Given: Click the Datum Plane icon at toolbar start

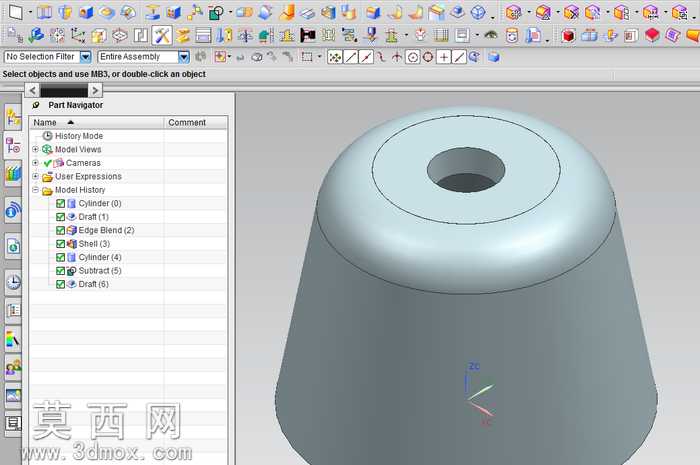Looking at the screenshot, I should pyautogui.click(x=16, y=12).
